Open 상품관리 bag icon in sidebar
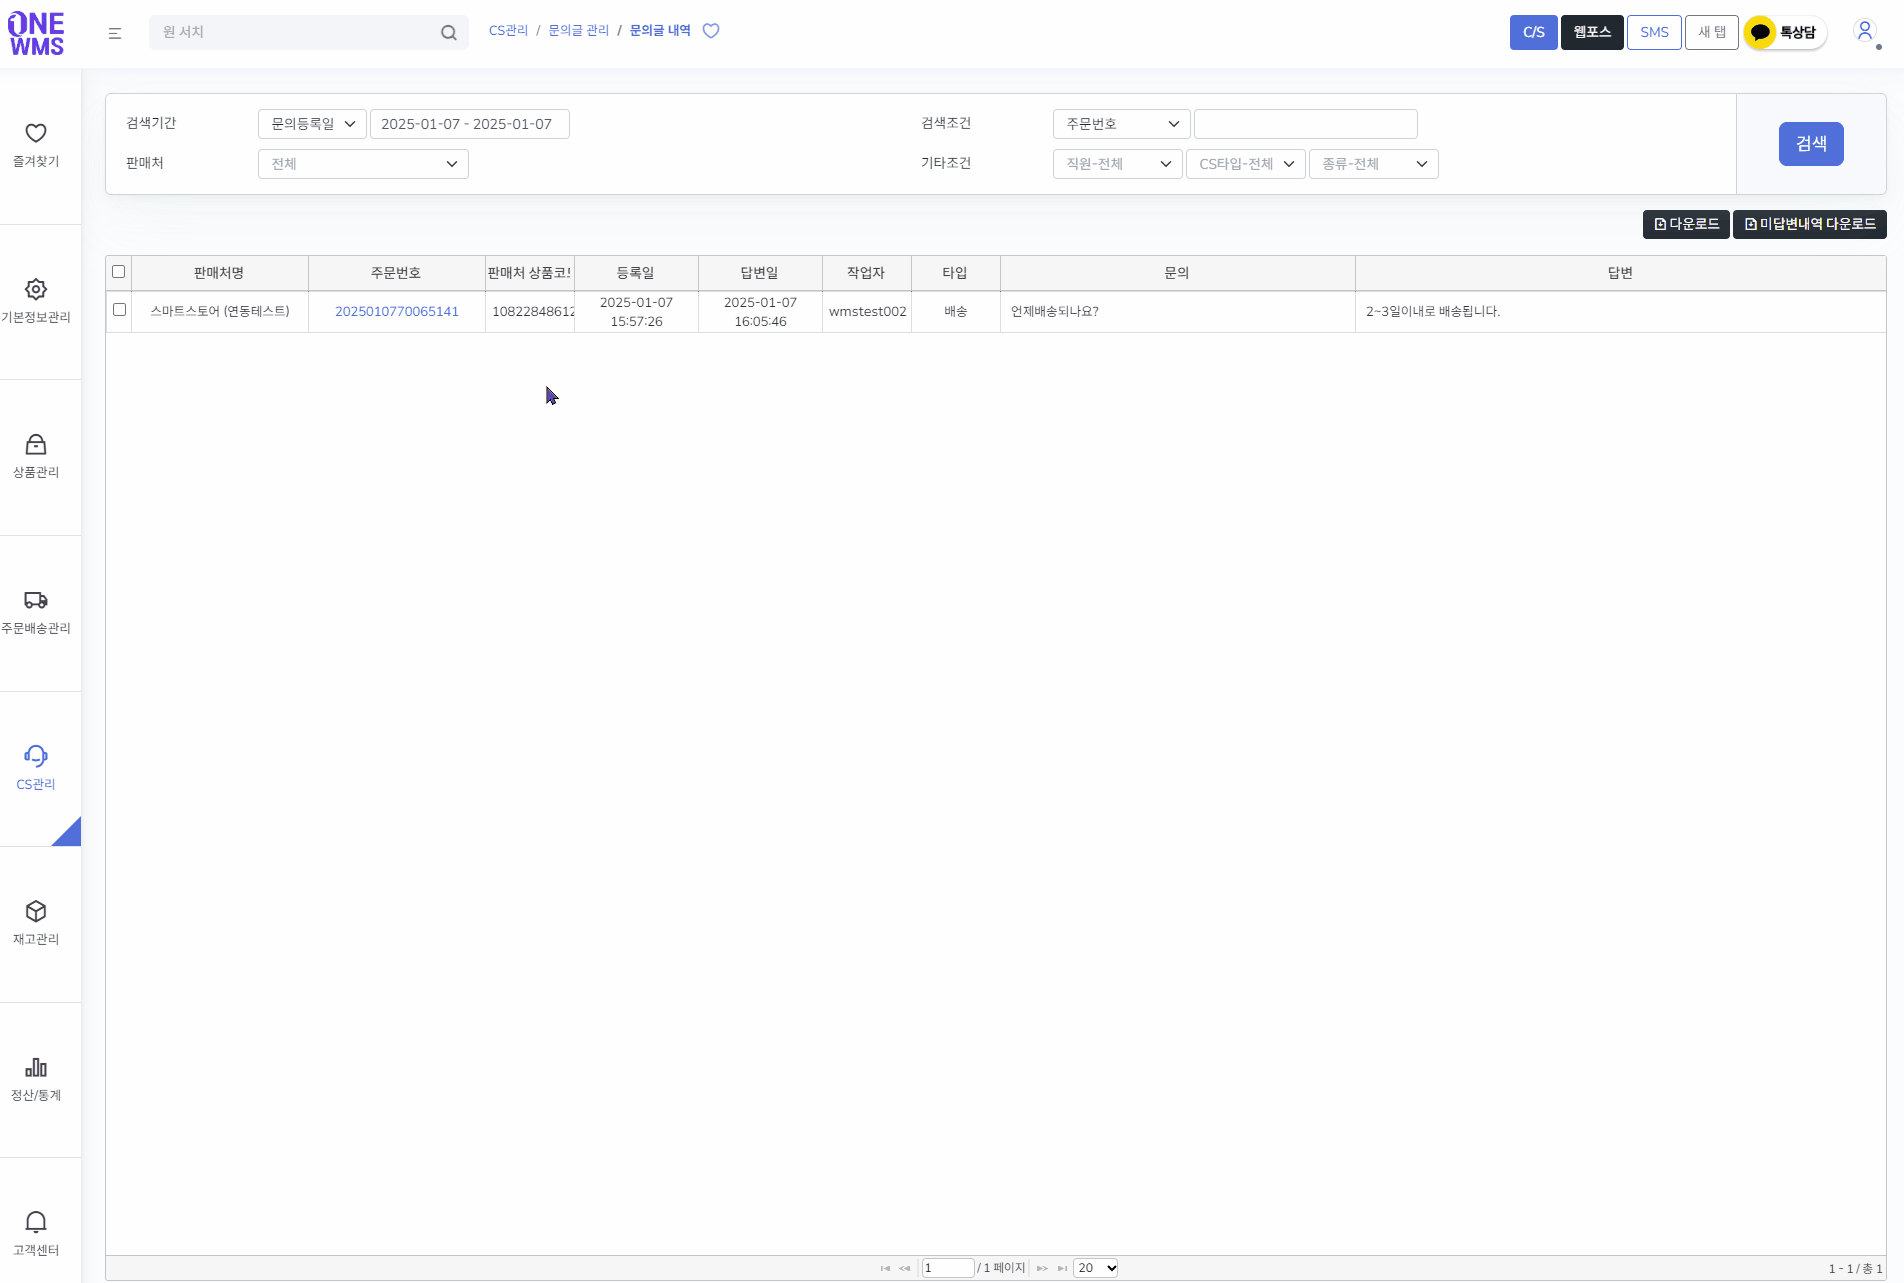Image resolution: width=1904 pixels, height=1283 pixels. point(36,444)
